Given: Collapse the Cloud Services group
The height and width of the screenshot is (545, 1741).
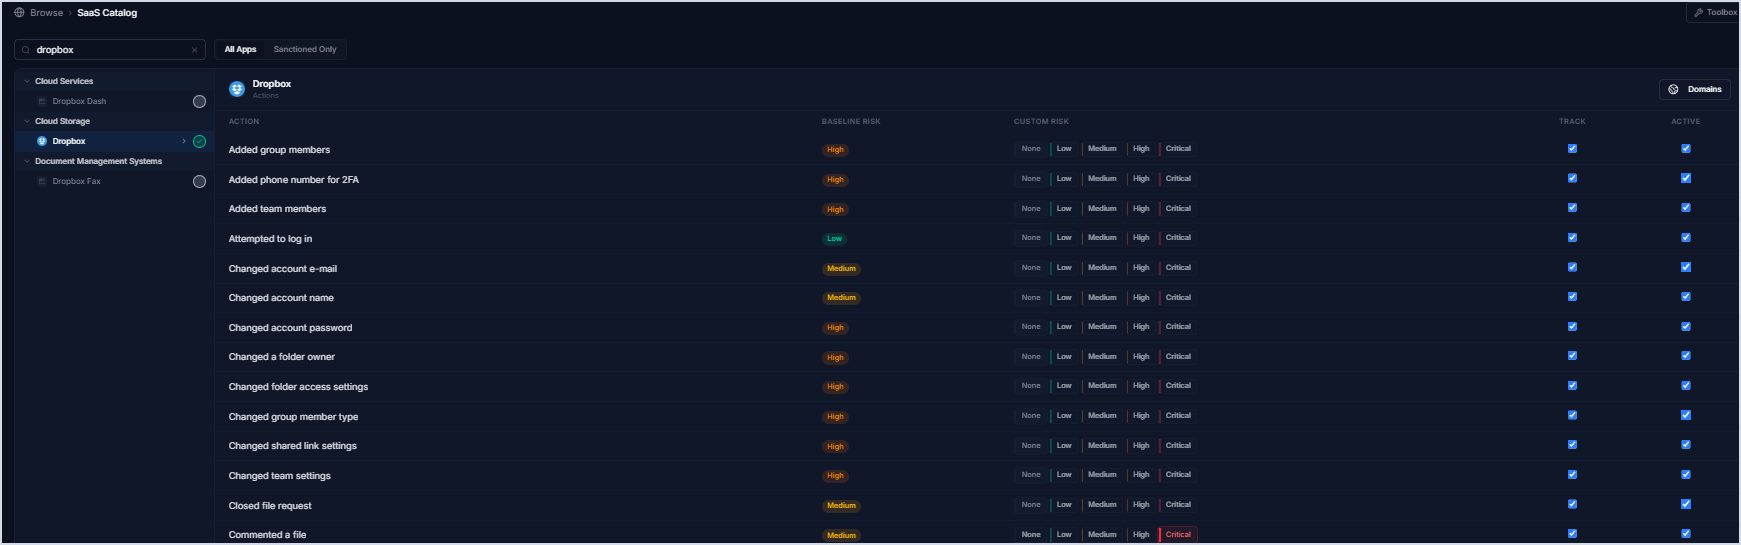Looking at the screenshot, I should (x=27, y=81).
